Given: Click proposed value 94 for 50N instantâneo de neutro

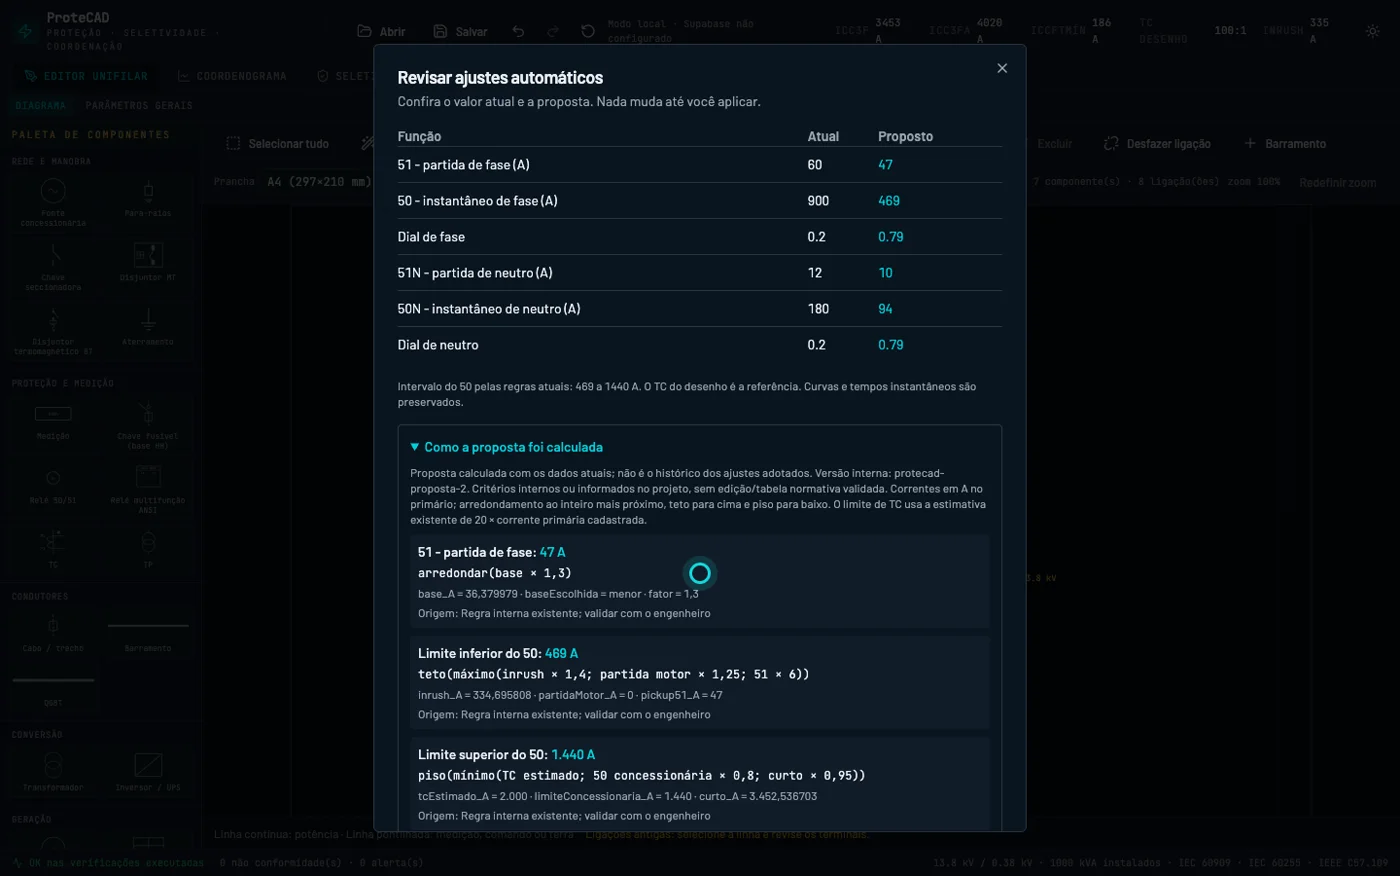Looking at the screenshot, I should 885,309.
